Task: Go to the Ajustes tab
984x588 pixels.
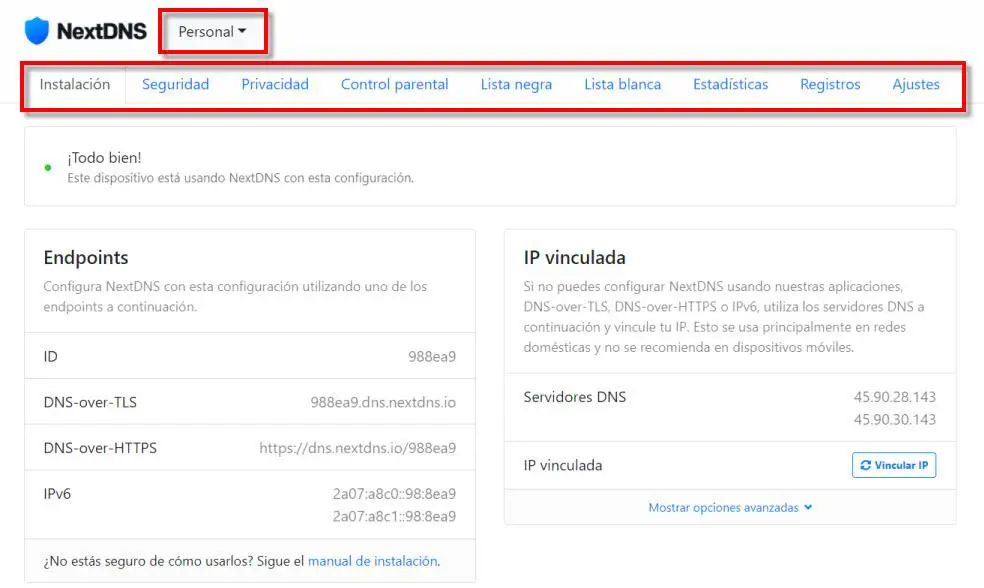Action: click(x=916, y=84)
